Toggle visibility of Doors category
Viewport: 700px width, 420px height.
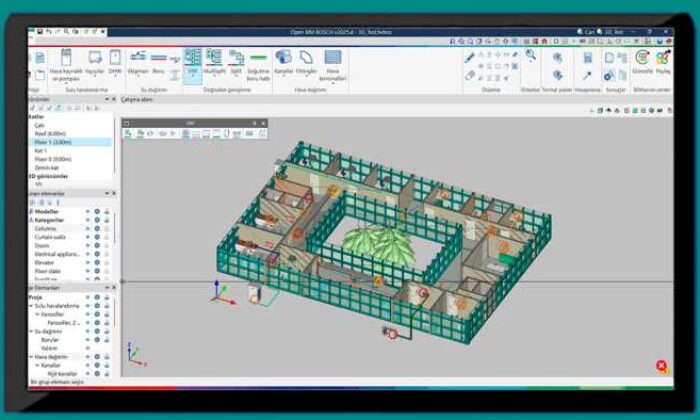tap(88, 245)
